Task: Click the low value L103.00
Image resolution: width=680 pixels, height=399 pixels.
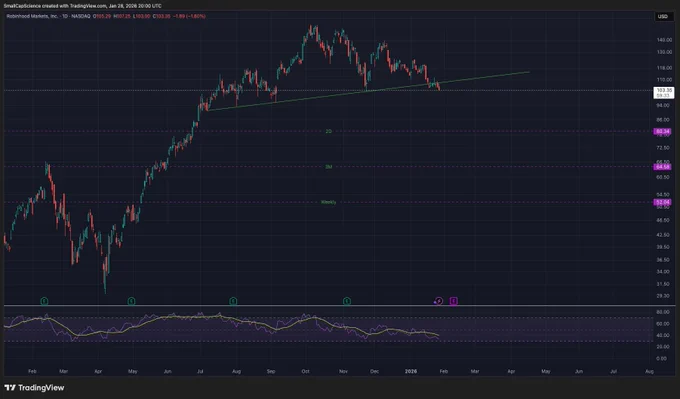Action: [141, 16]
